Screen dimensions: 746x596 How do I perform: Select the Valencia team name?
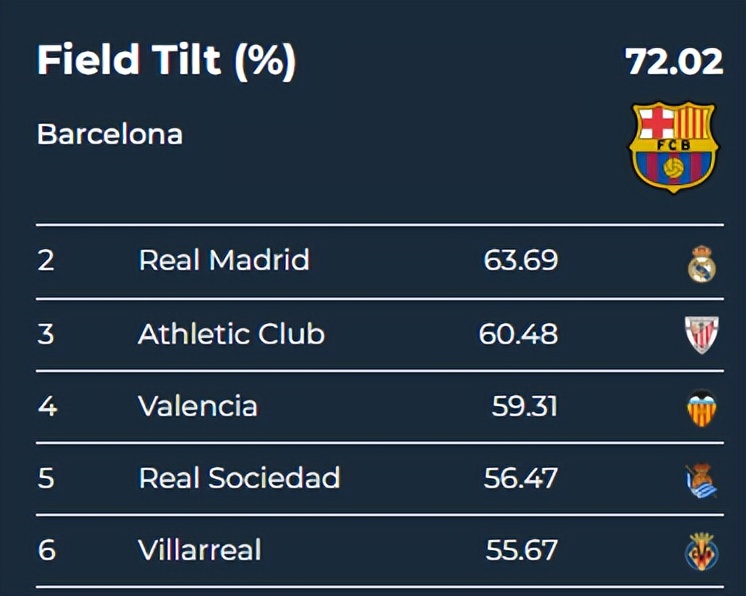[x=198, y=406]
